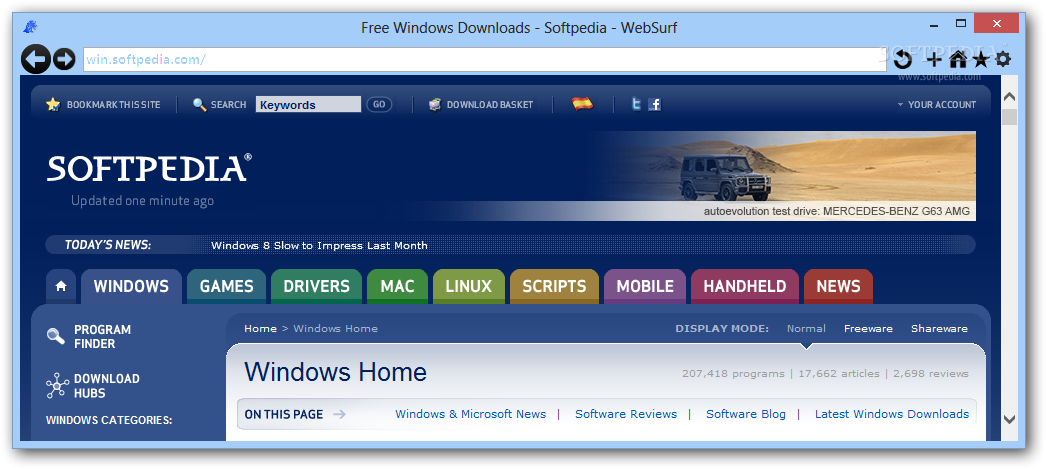Open Download Hubs link
This screenshot has height=469, width=1046.
(107, 386)
